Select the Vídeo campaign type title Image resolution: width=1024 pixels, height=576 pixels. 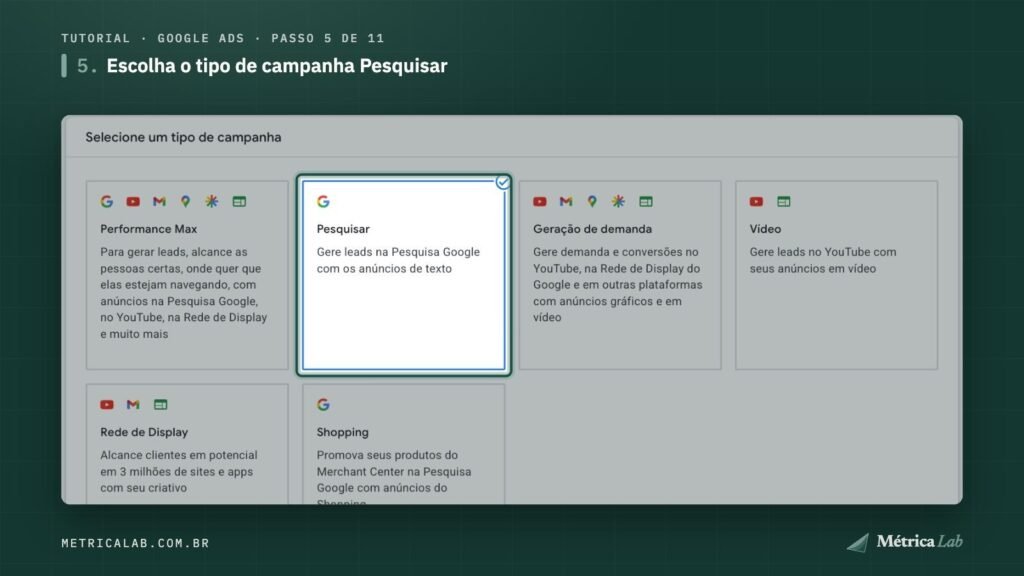765,229
